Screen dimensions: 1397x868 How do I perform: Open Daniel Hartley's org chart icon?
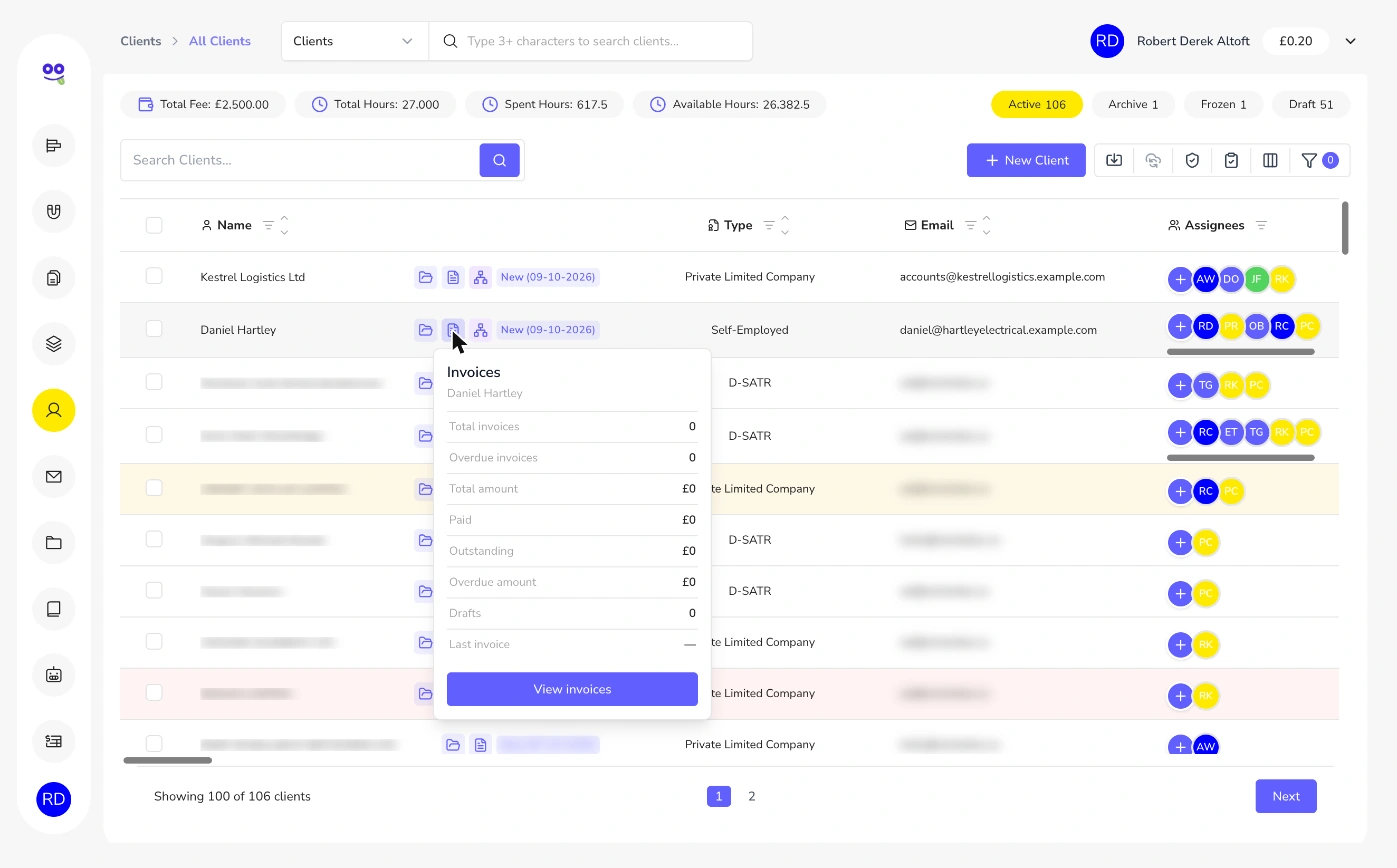[x=481, y=330]
